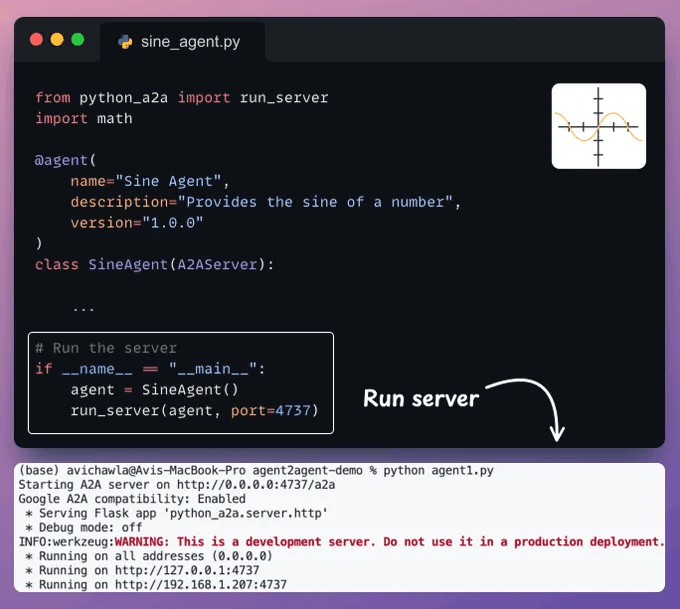Screen dimensions: 680x609
Task: Click the red close window button
Action: coord(36,39)
